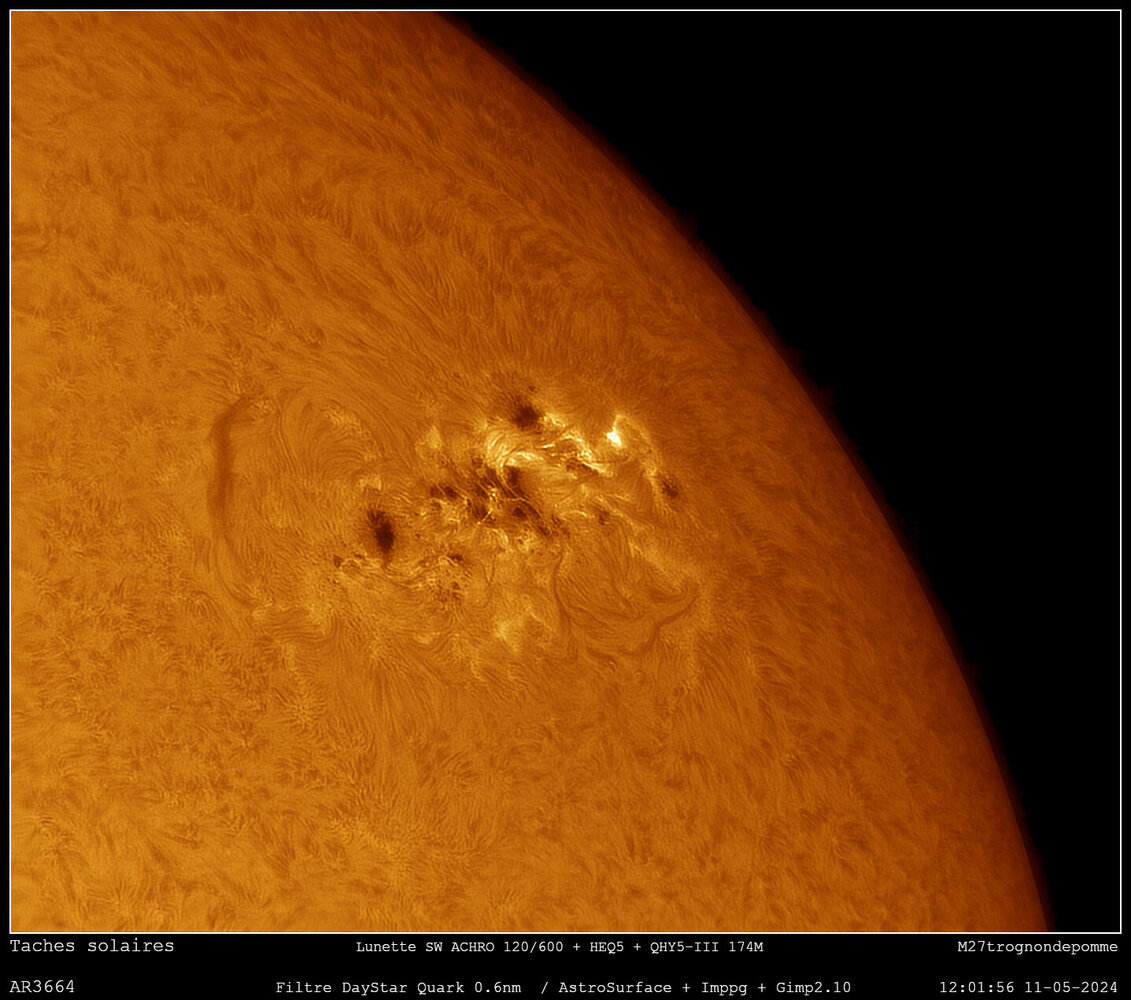Click the 'M27trognondepomme' author text
This screenshot has width=1131, height=1000.
1037,947
